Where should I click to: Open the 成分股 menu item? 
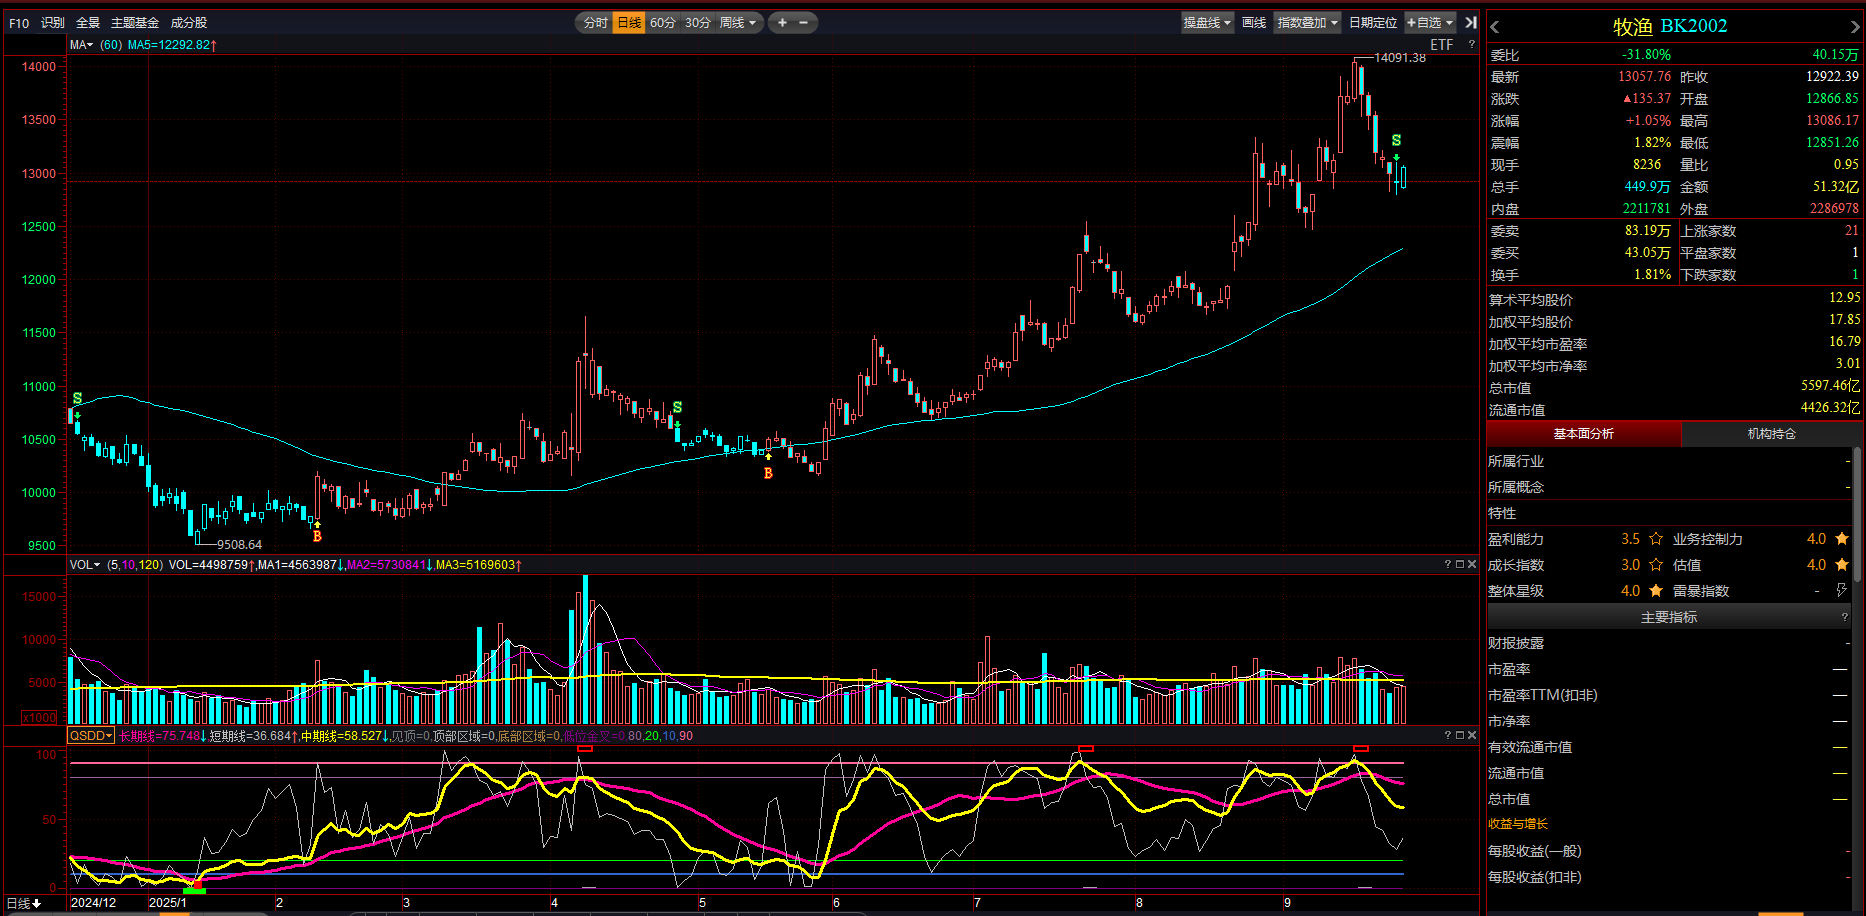[x=189, y=22]
